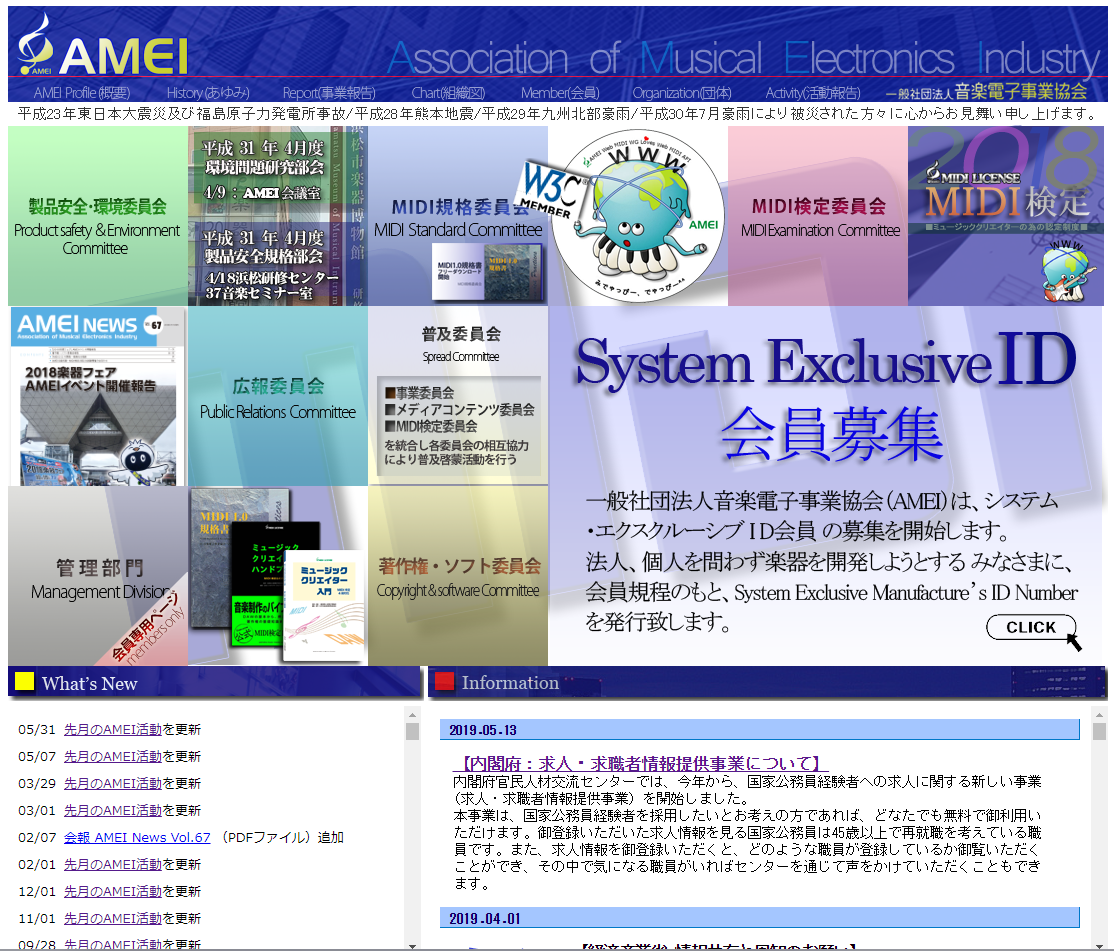Click the W3C Member badge
The height and width of the screenshot is (951, 1114).
tap(551, 190)
